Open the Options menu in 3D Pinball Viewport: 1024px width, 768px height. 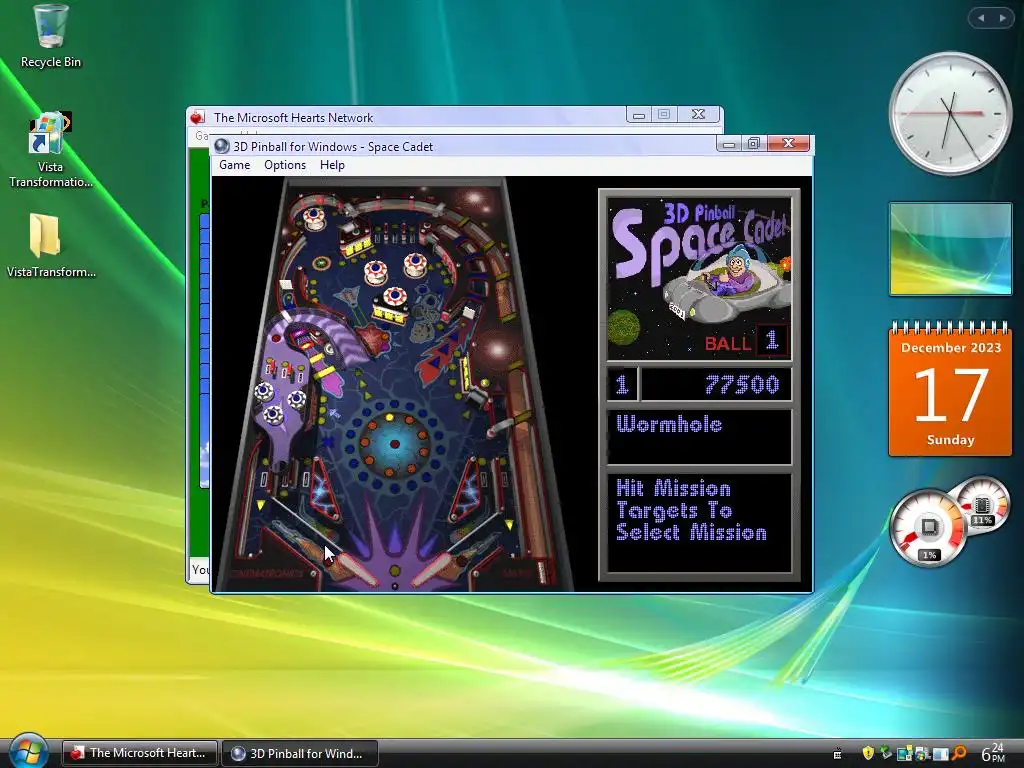285,165
